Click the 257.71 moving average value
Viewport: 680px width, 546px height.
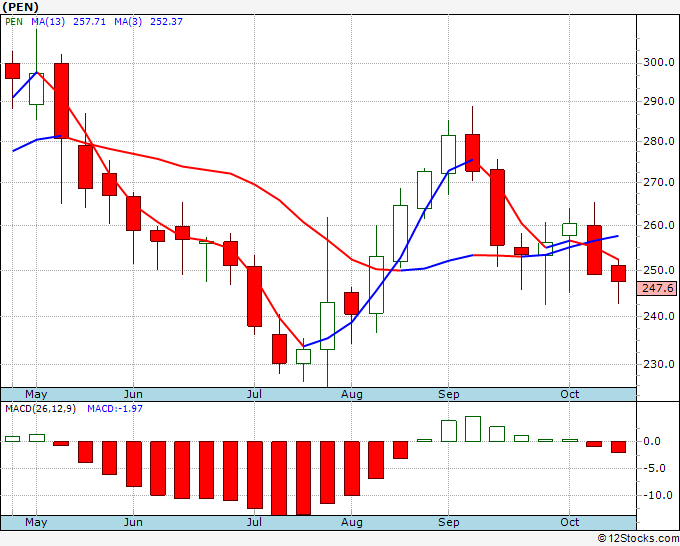[x=89, y=22]
